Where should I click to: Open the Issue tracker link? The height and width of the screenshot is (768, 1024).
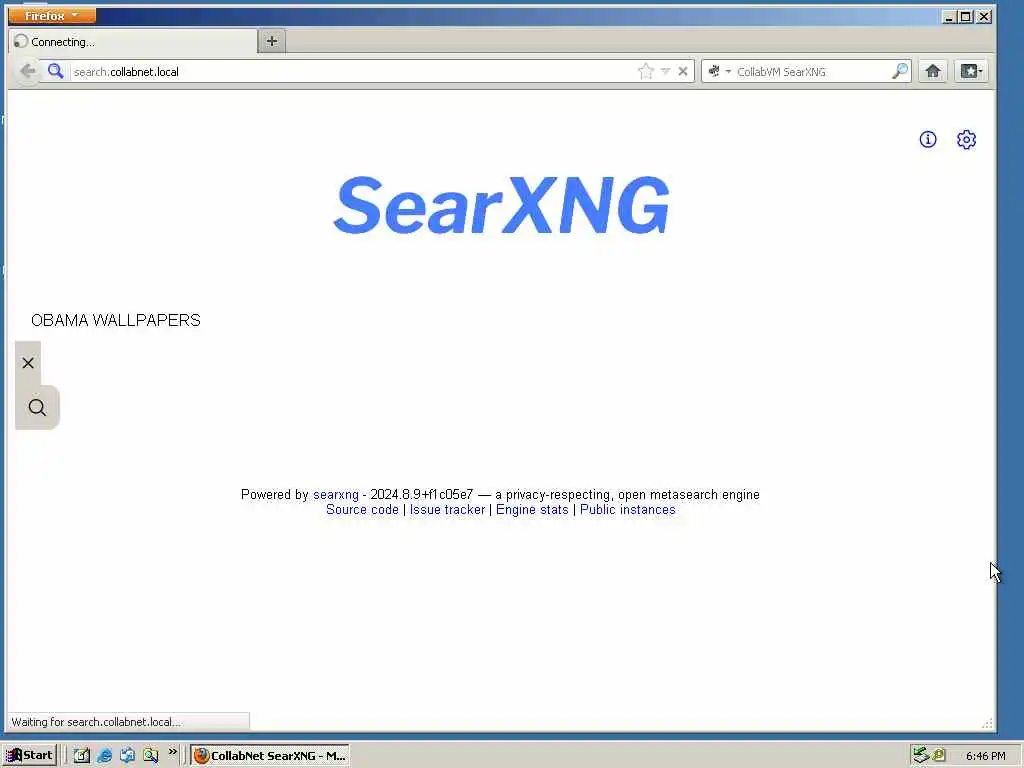447,509
